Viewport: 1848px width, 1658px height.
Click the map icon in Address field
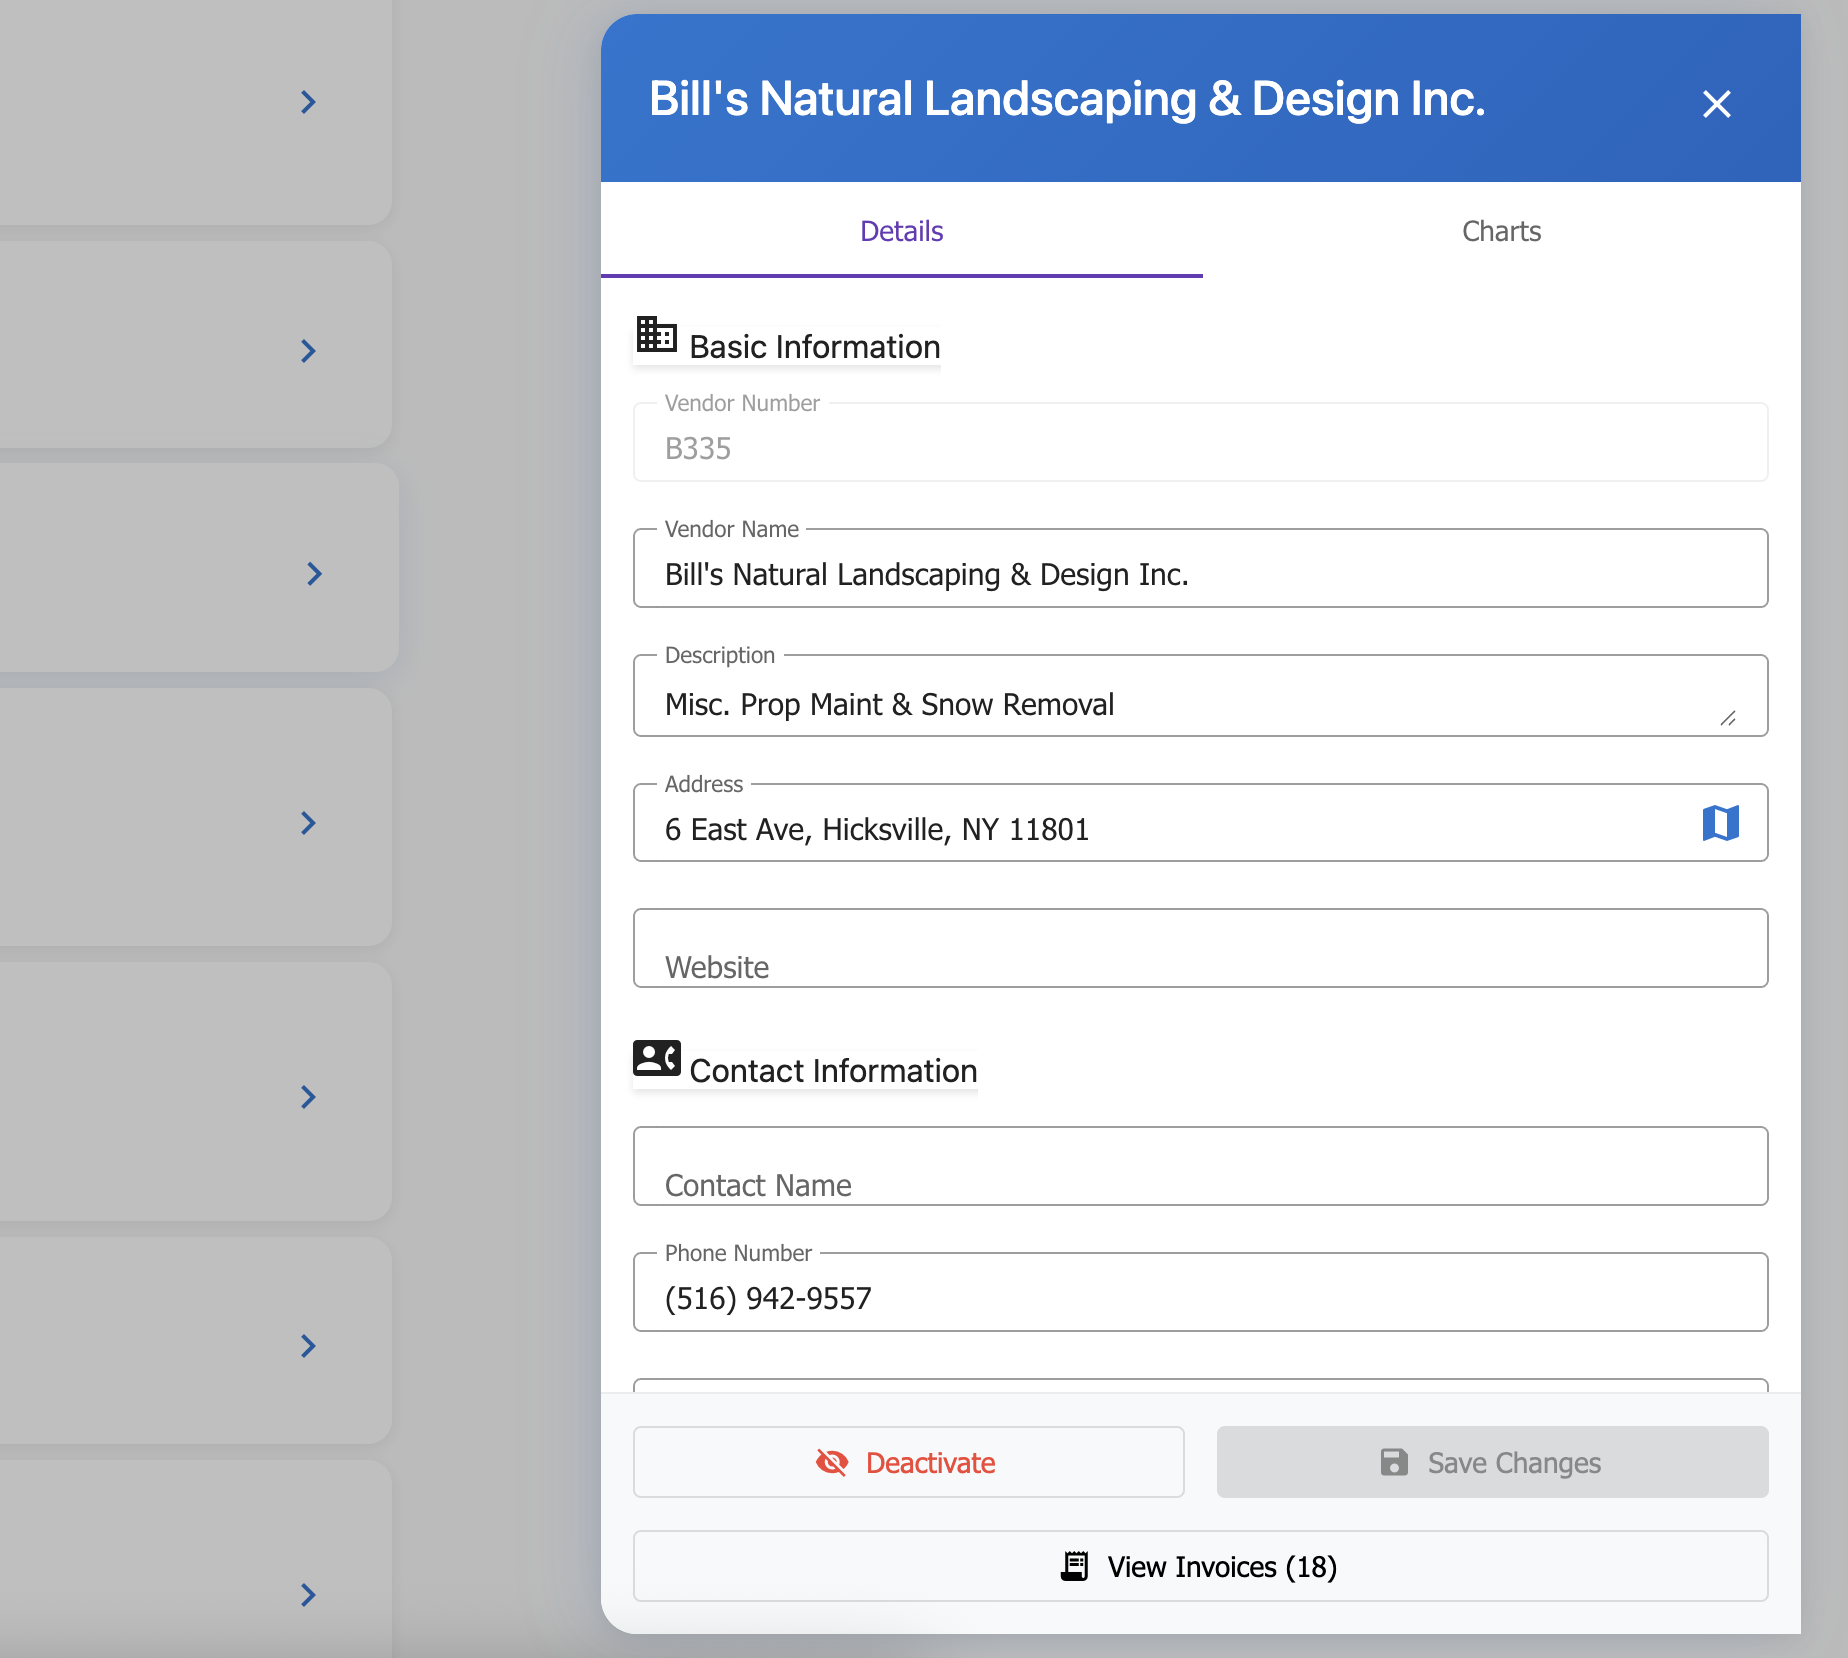pyautogui.click(x=1720, y=823)
